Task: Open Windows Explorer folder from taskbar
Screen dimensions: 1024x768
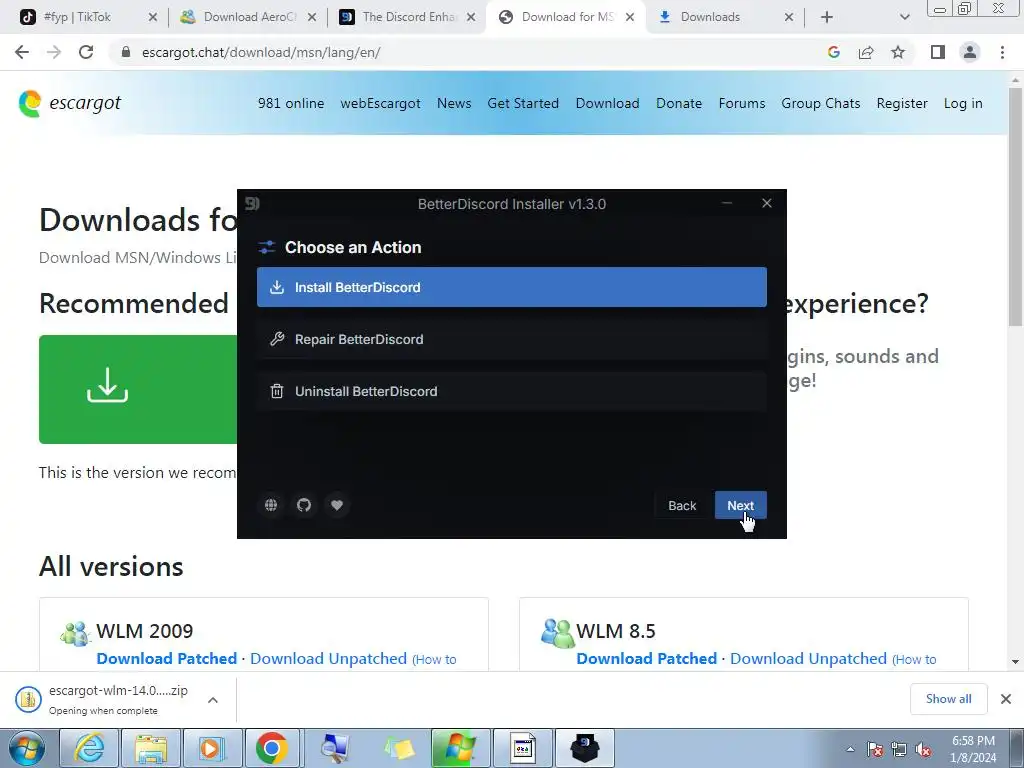Action: pyautogui.click(x=151, y=748)
